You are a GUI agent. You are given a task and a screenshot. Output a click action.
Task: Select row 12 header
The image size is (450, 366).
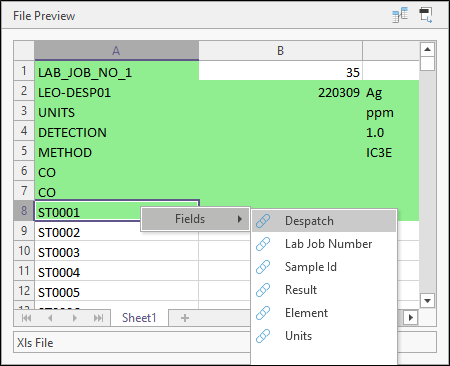(24, 291)
